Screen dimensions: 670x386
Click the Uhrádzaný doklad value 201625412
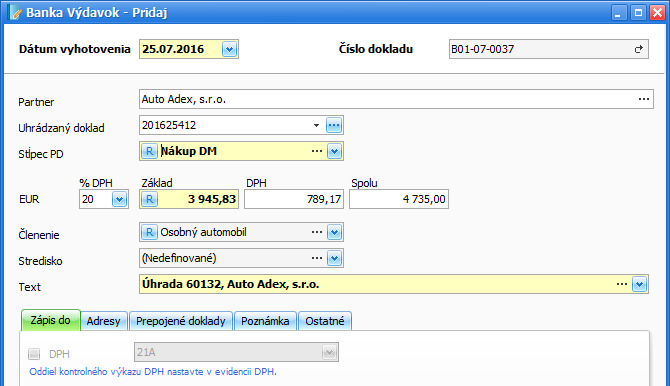tap(169, 125)
